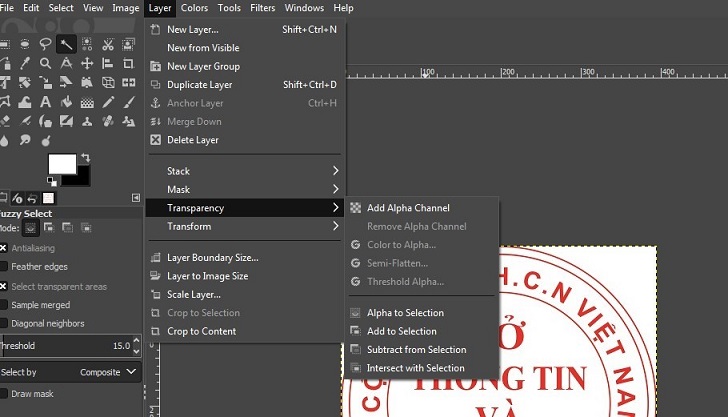Click Alpha to Selection entry
This screenshot has height=417, width=728.
(x=405, y=313)
